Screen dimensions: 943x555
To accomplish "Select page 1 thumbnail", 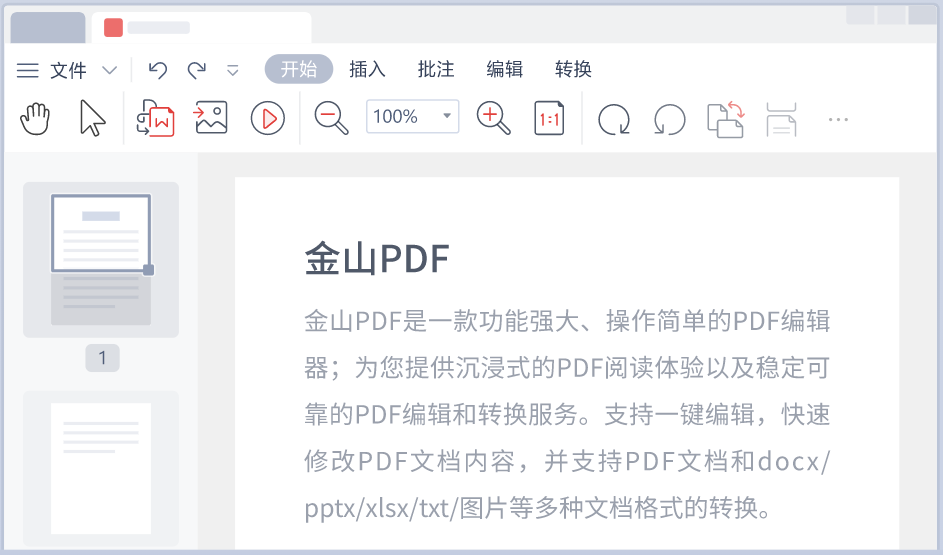I will pos(101,259).
